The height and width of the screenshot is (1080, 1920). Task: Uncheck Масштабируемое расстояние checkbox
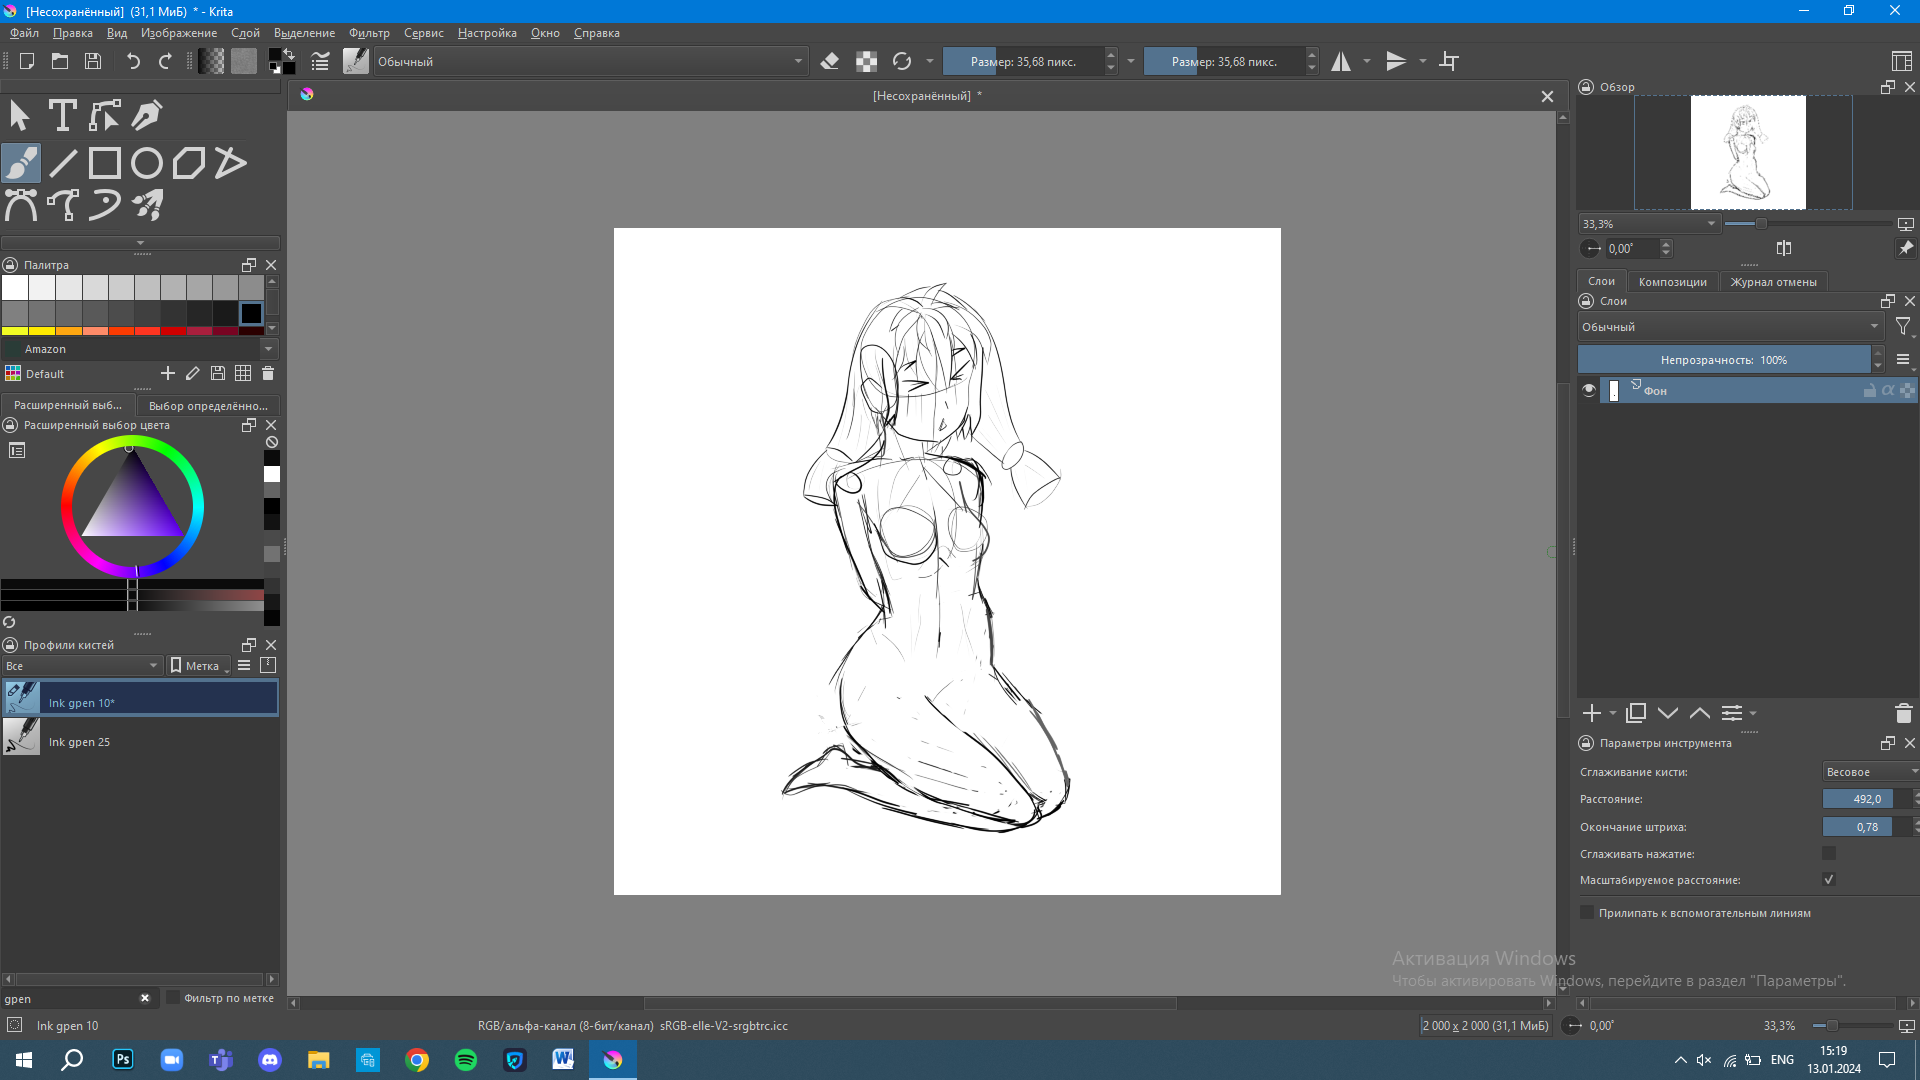(x=1829, y=880)
